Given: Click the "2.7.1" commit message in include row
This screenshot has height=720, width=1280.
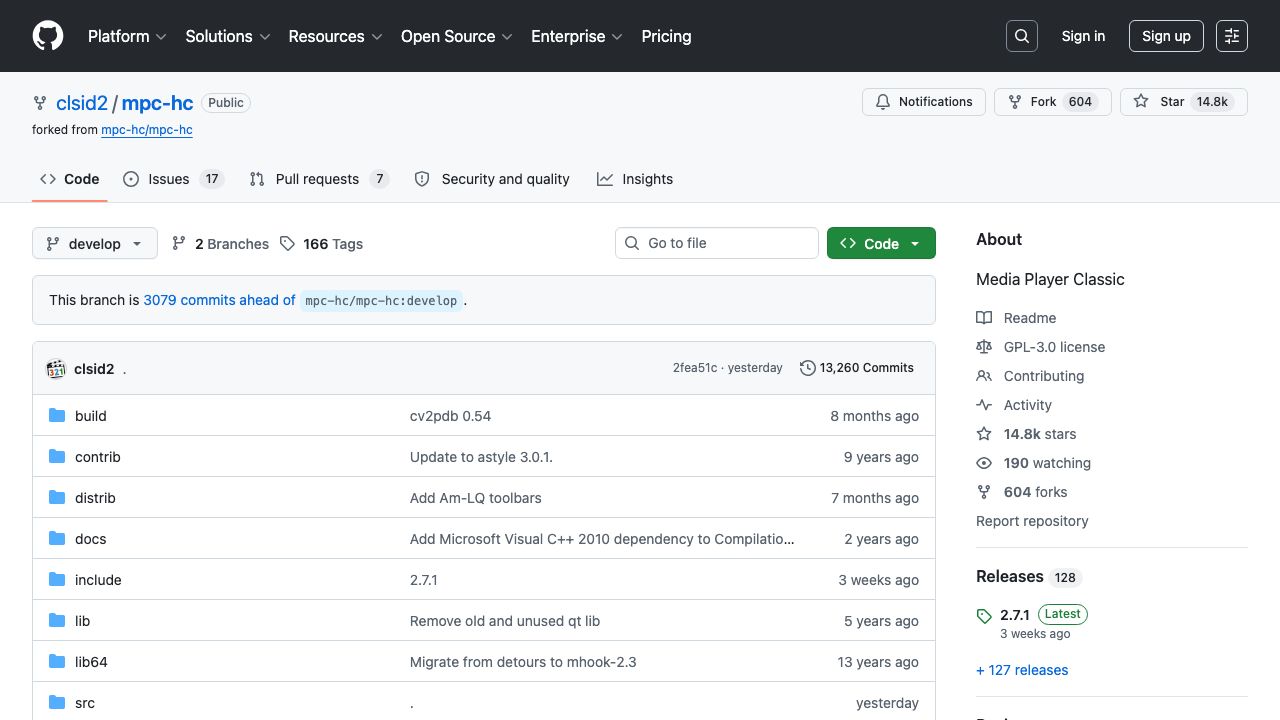Looking at the screenshot, I should (424, 580).
